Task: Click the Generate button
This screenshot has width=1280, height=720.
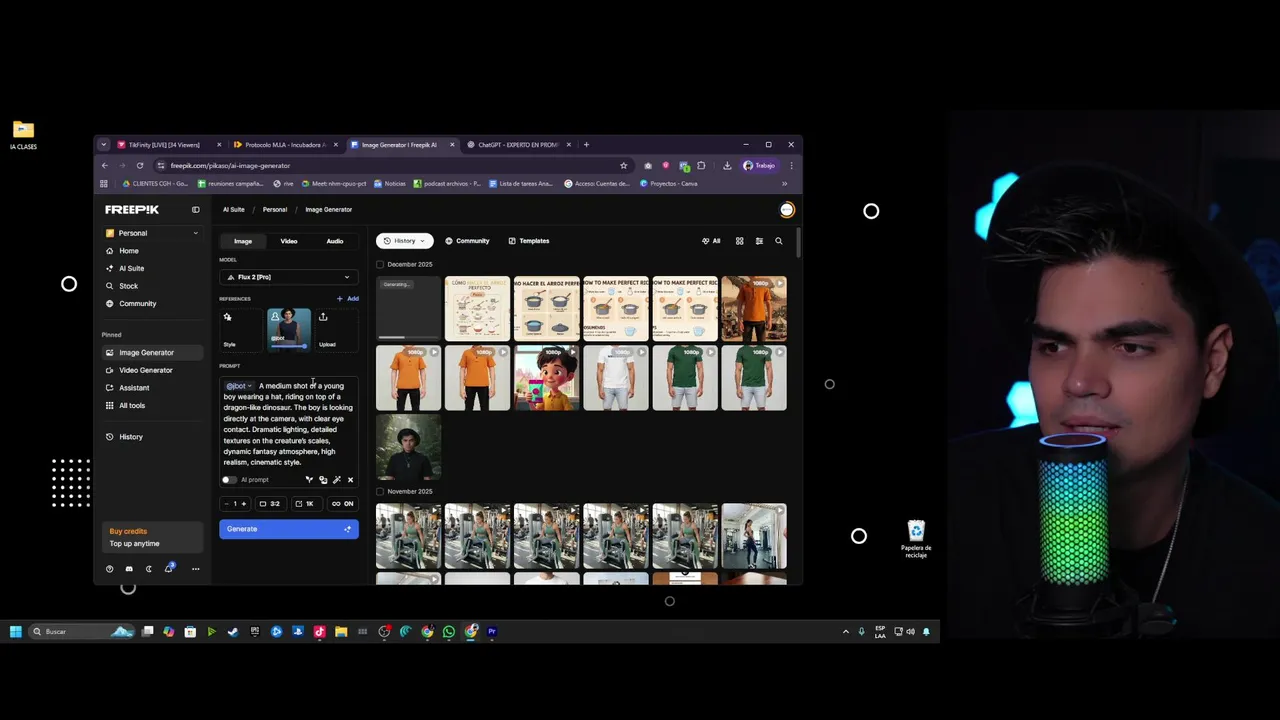Action: [289, 529]
